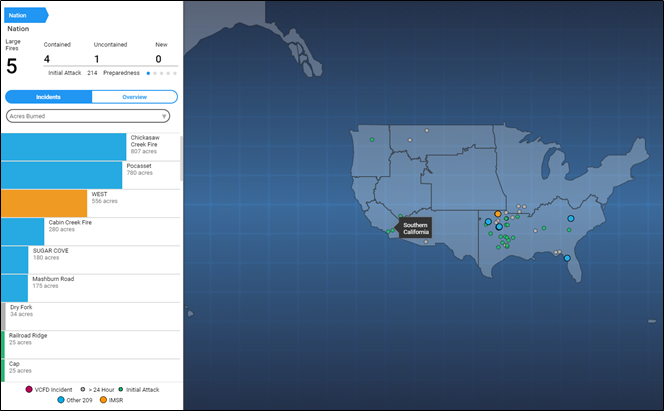Click the Cap 25 acres row
664x411 pixels.
click(91, 371)
